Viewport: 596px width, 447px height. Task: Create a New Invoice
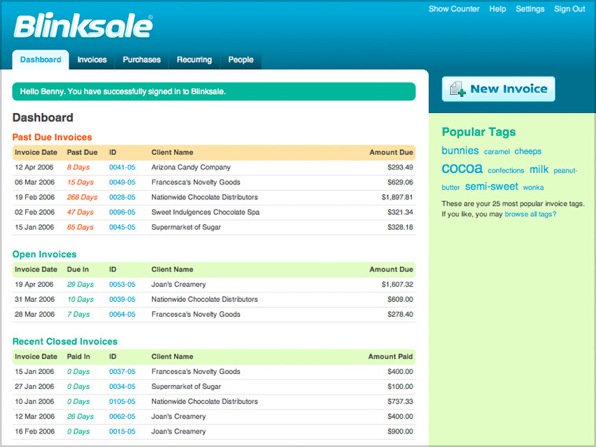(498, 89)
